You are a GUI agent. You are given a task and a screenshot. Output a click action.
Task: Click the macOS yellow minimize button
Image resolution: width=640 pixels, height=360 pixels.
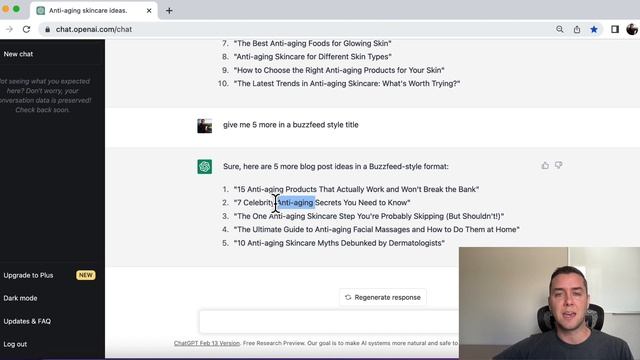[x=6, y=9]
